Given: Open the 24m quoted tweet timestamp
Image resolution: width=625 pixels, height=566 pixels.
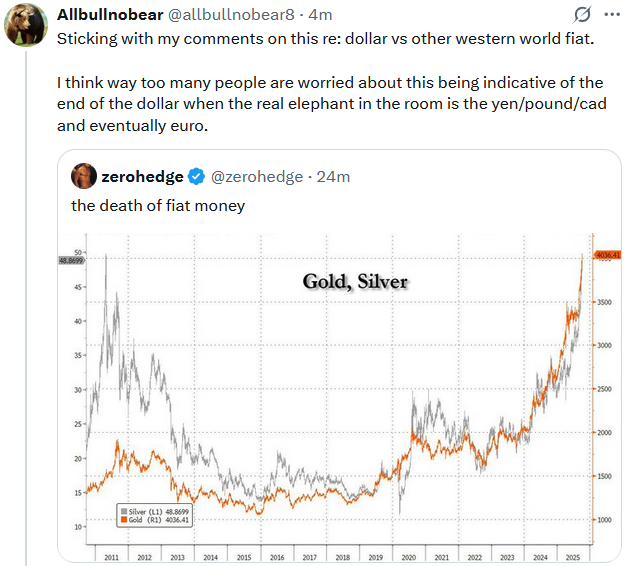Looking at the screenshot, I should pos(333,177).
